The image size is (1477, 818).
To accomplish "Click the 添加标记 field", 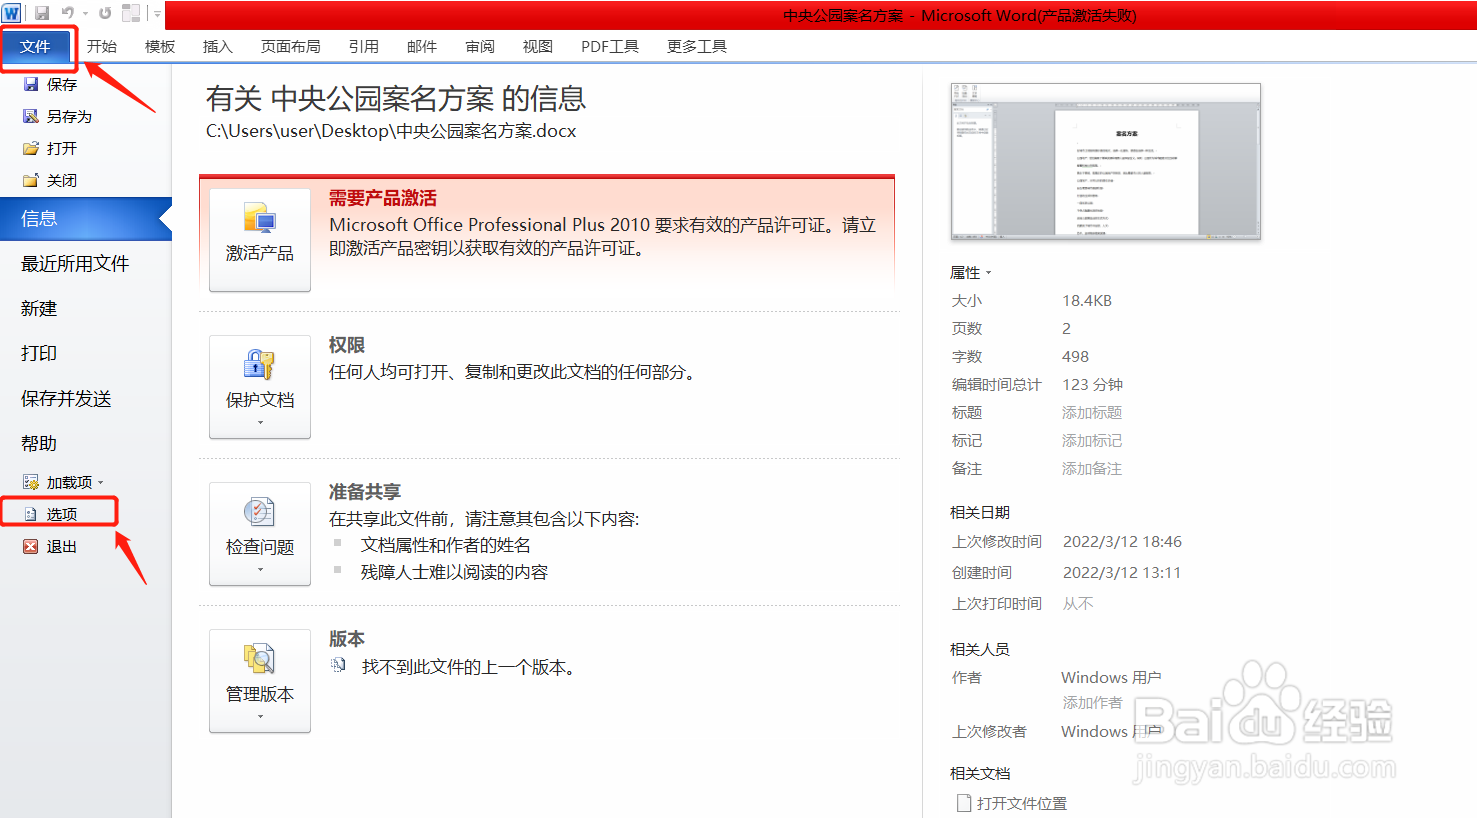I will tap(1092, 440).
